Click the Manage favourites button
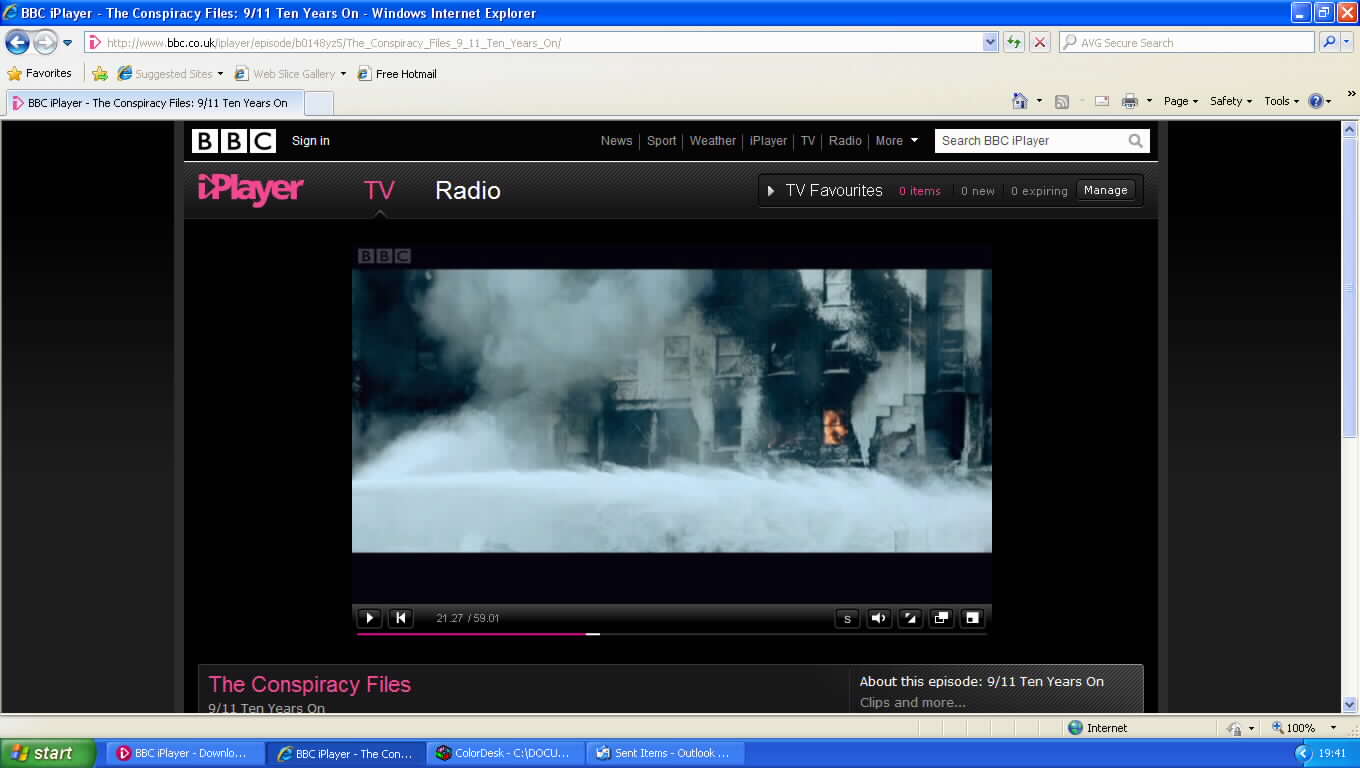This screenshot has height=768, width=1360. click(x=1105, y=190)
